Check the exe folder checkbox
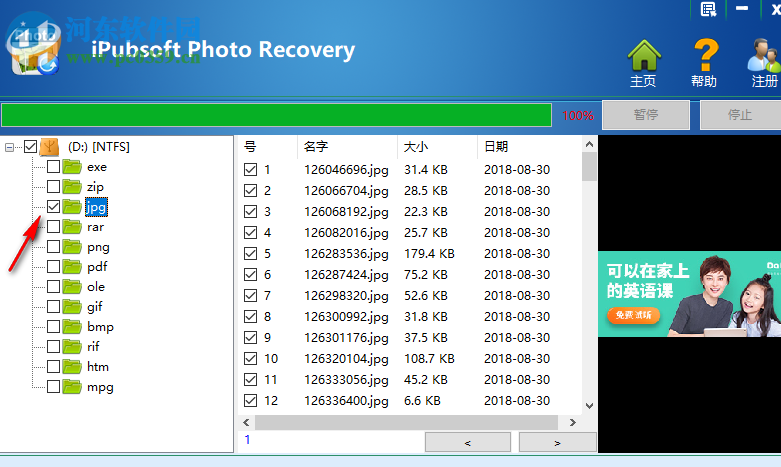The height and width of the screenshot is (467, 781). click(53, 166)
